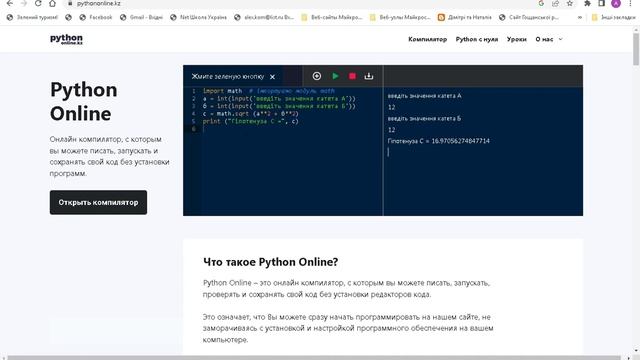
Task: Click Открыть компилятор button
Action: point(98,202)
